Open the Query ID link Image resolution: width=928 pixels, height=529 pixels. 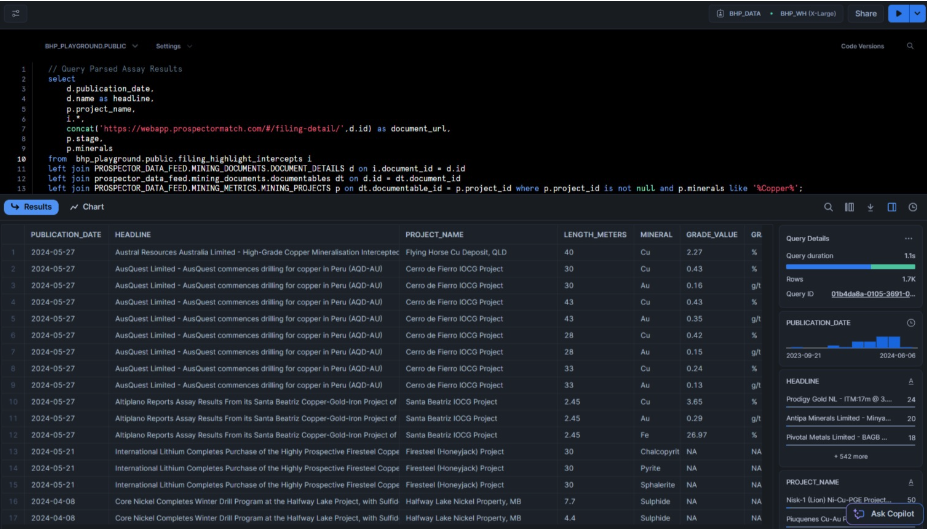(x=873, y=294)
